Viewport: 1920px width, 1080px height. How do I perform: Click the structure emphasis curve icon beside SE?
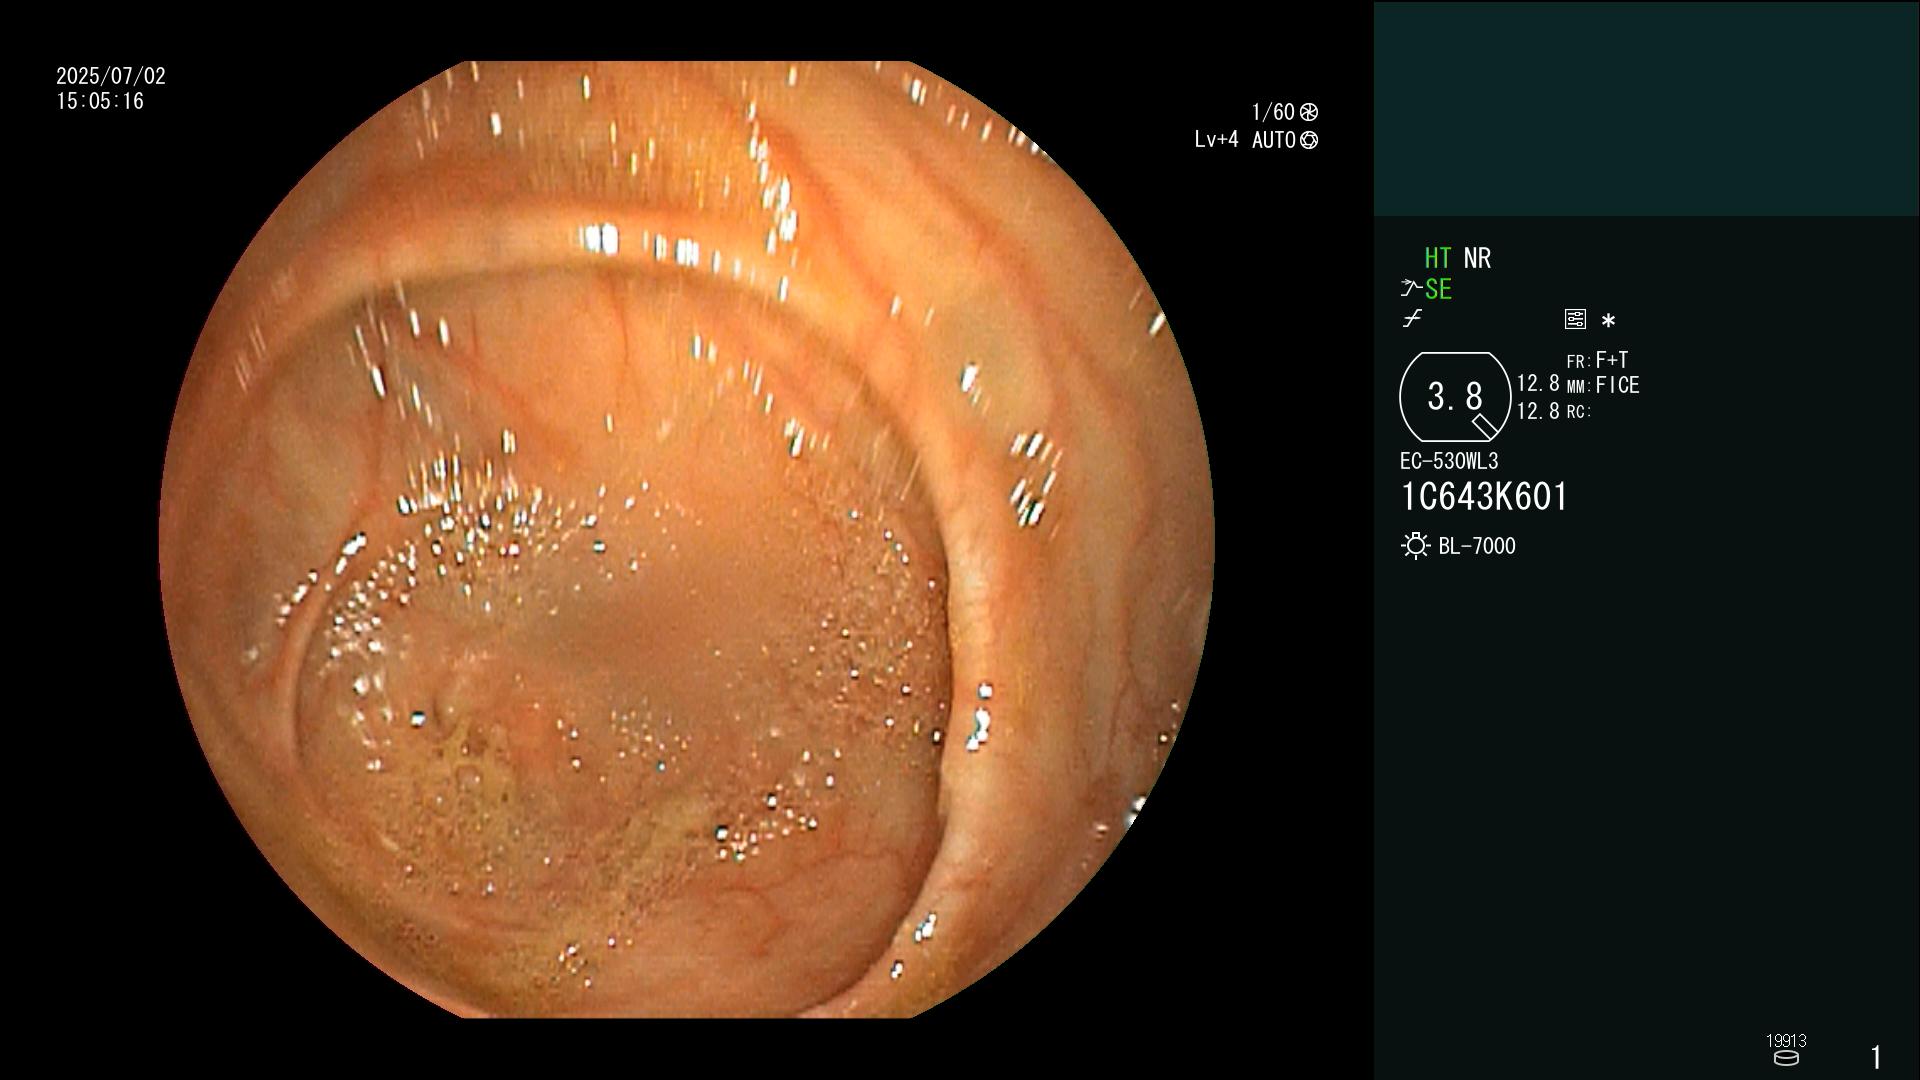tap(1411, 289)
